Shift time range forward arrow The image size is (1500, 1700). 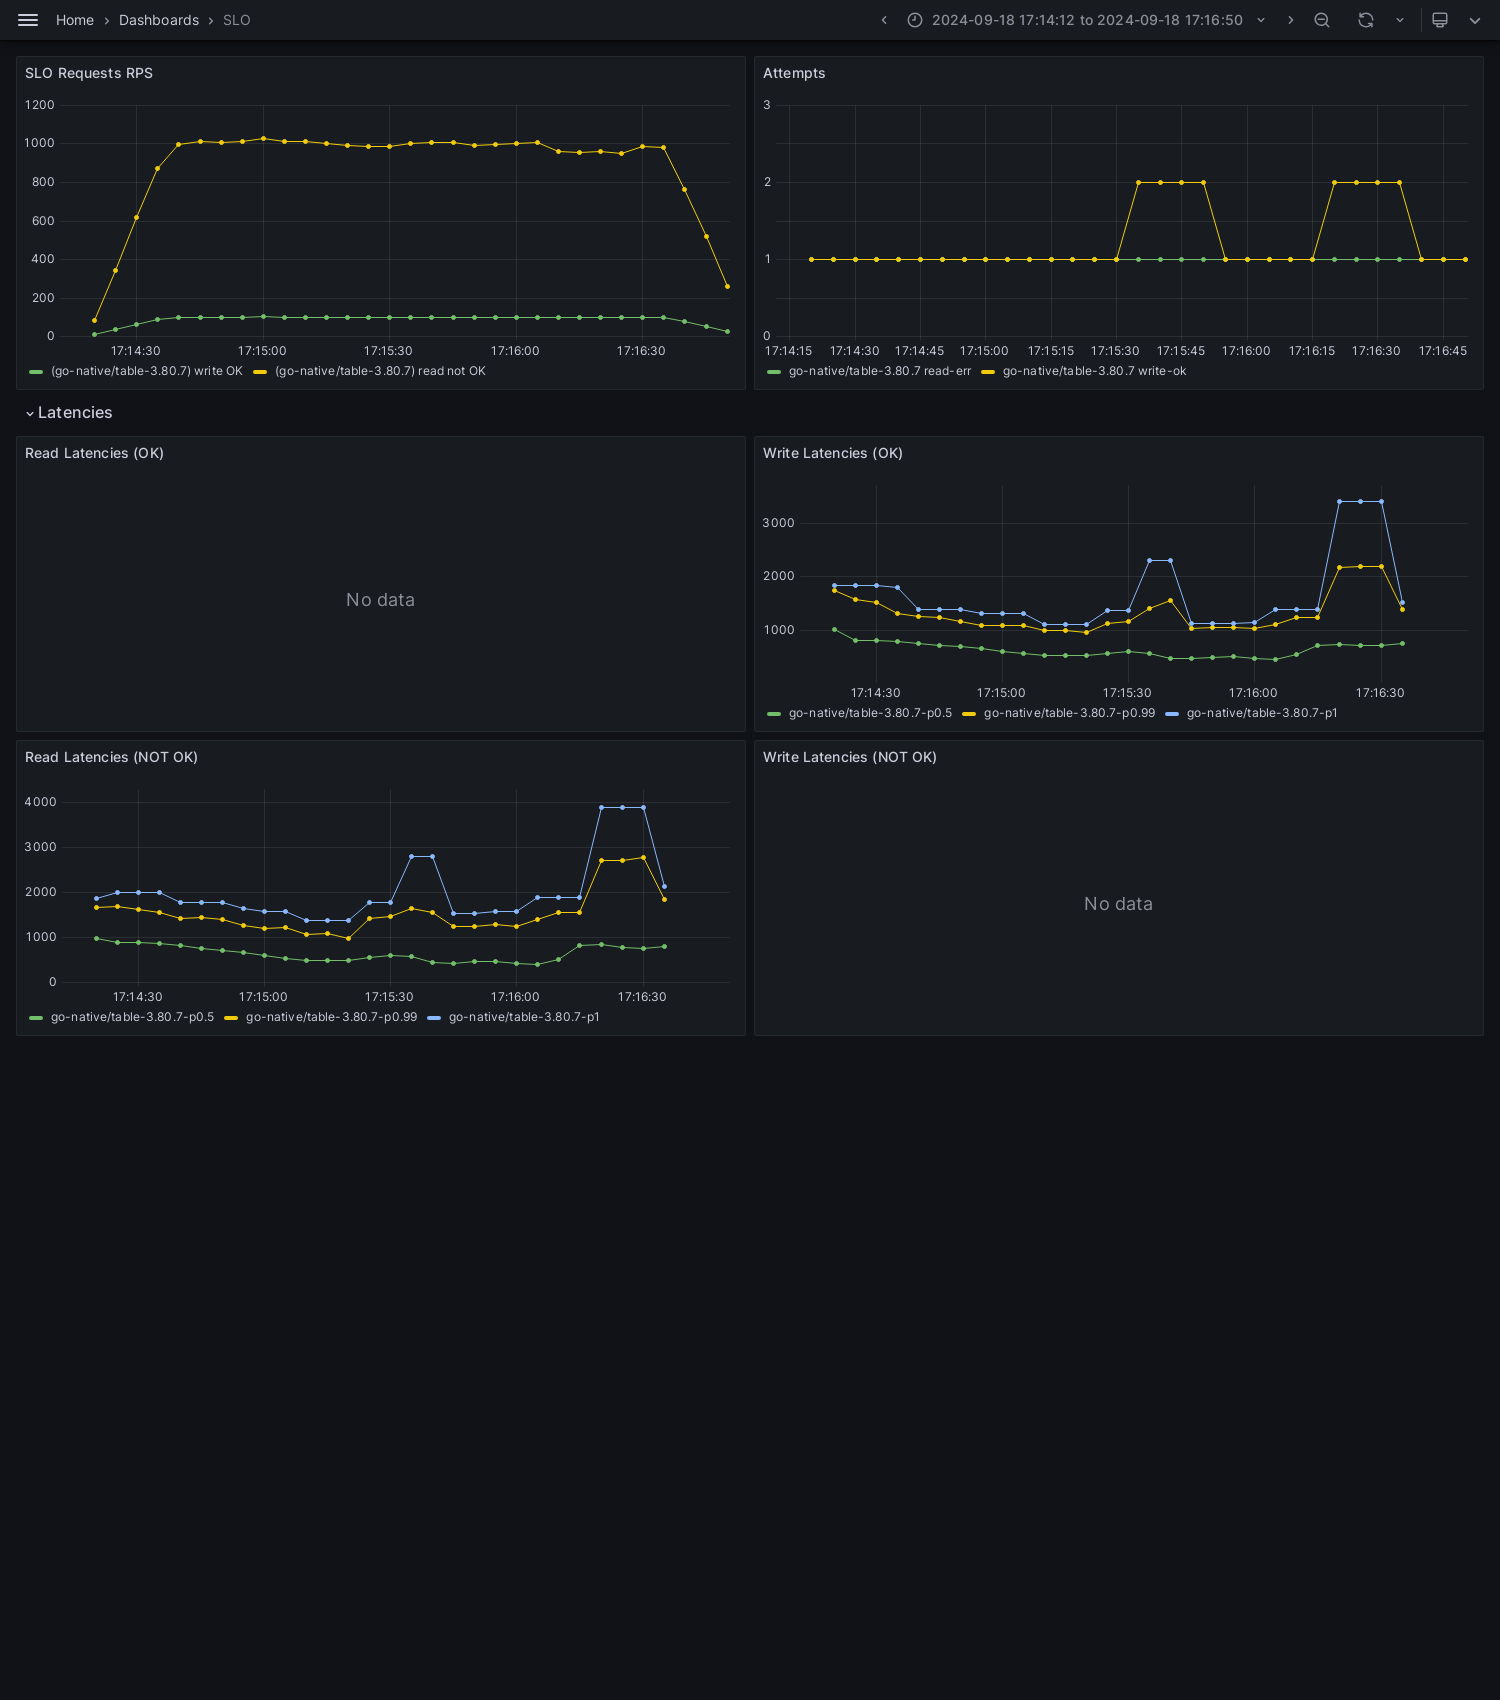click(x=1290, y=20)
